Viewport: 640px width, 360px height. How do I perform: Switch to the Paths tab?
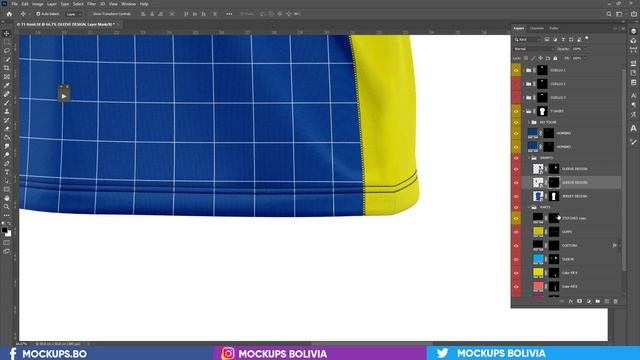pyautogui.click(x=554, y=28)
